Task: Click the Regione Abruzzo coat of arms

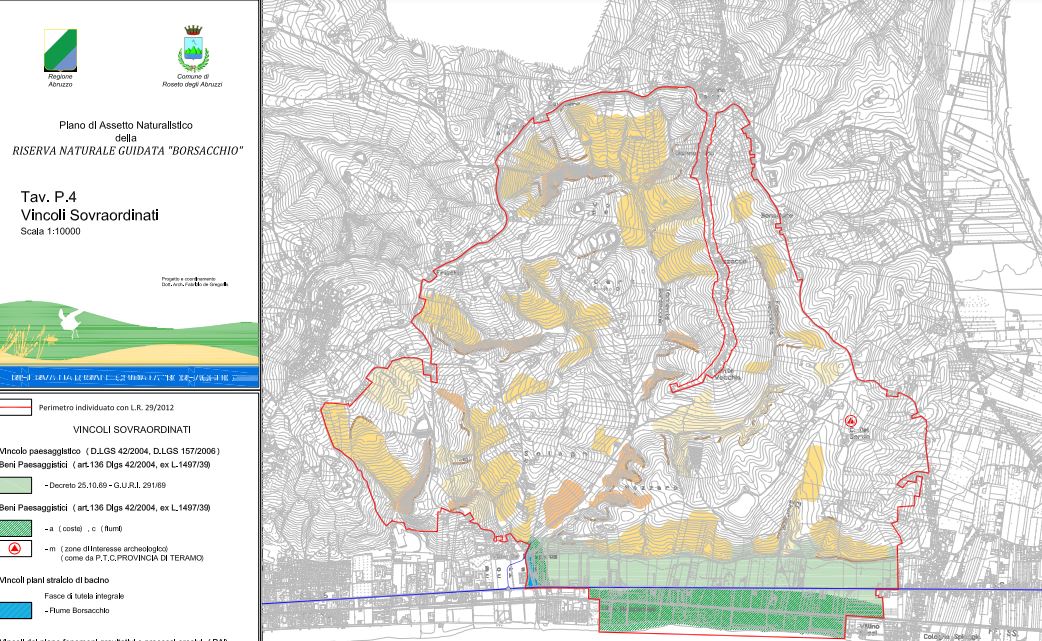Action: click(60, 49)
